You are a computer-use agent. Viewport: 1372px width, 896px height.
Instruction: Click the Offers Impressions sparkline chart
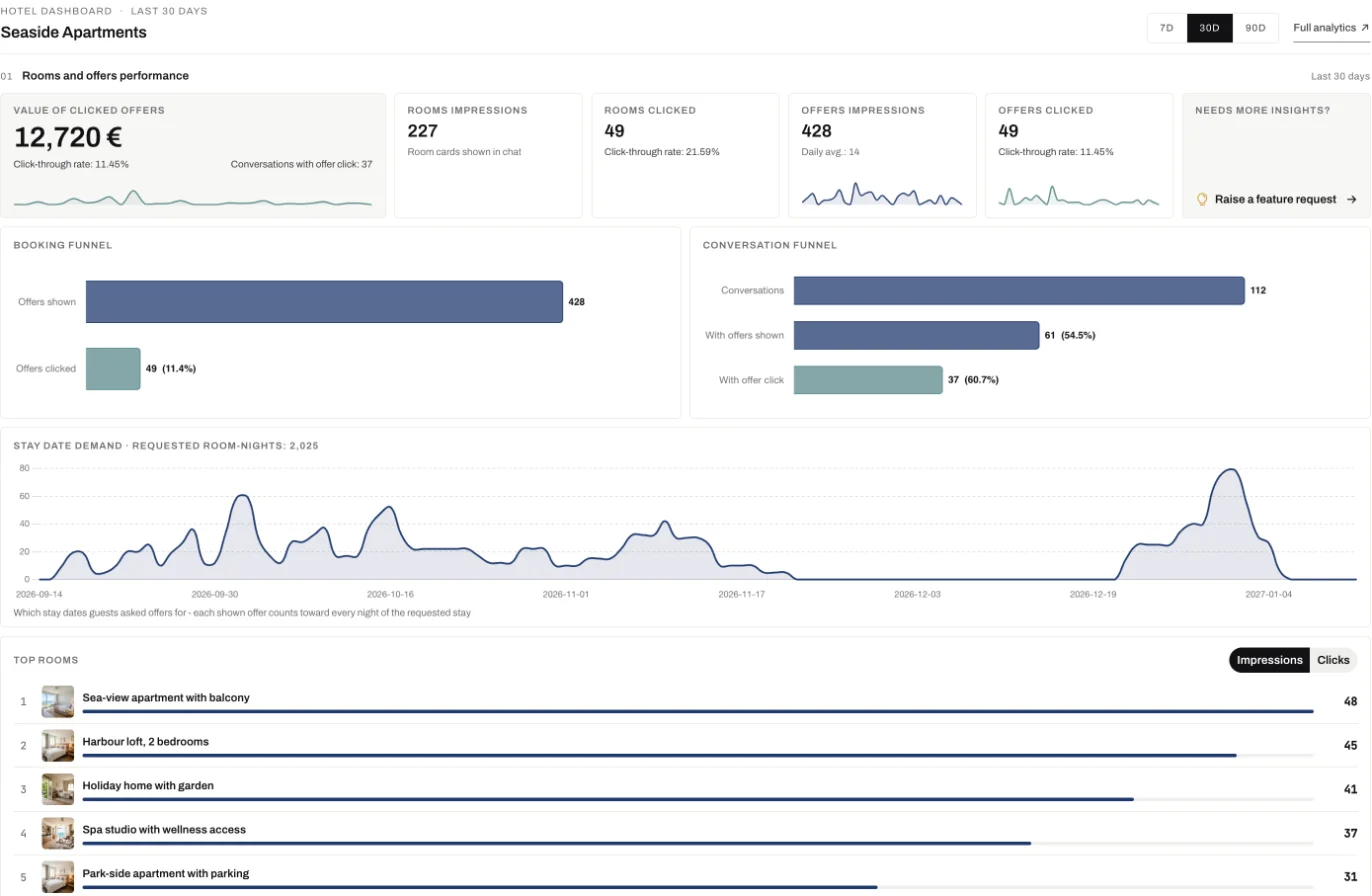click(x=882, y=196)
